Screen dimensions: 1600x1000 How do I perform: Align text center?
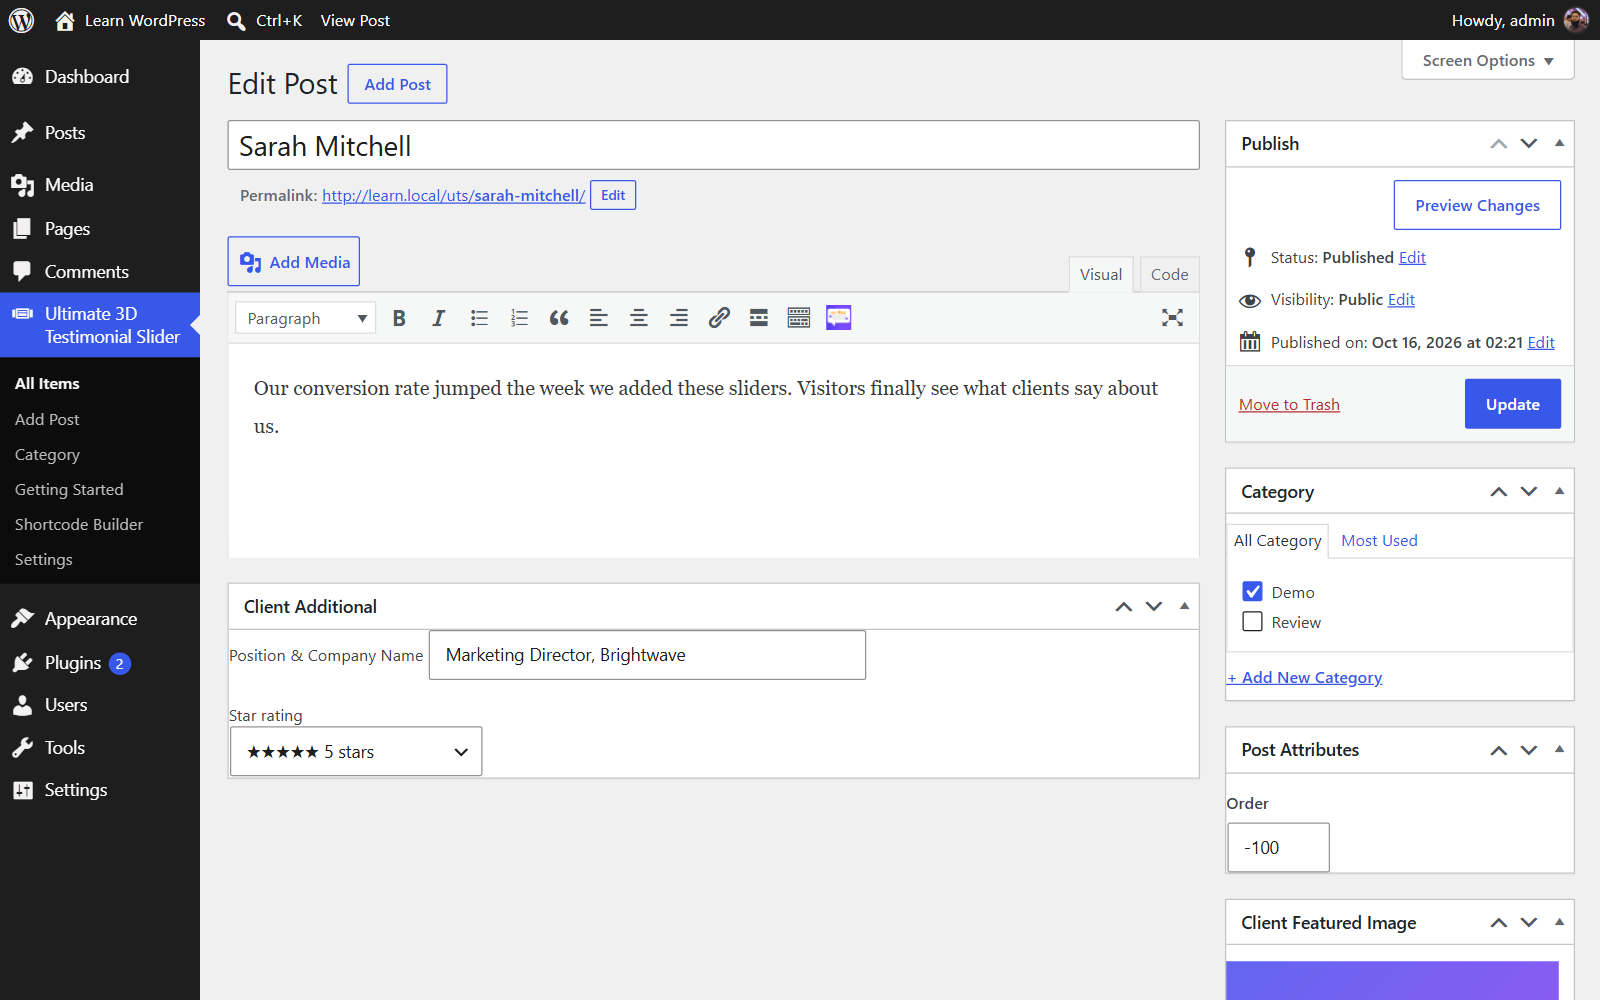[639, 318]
